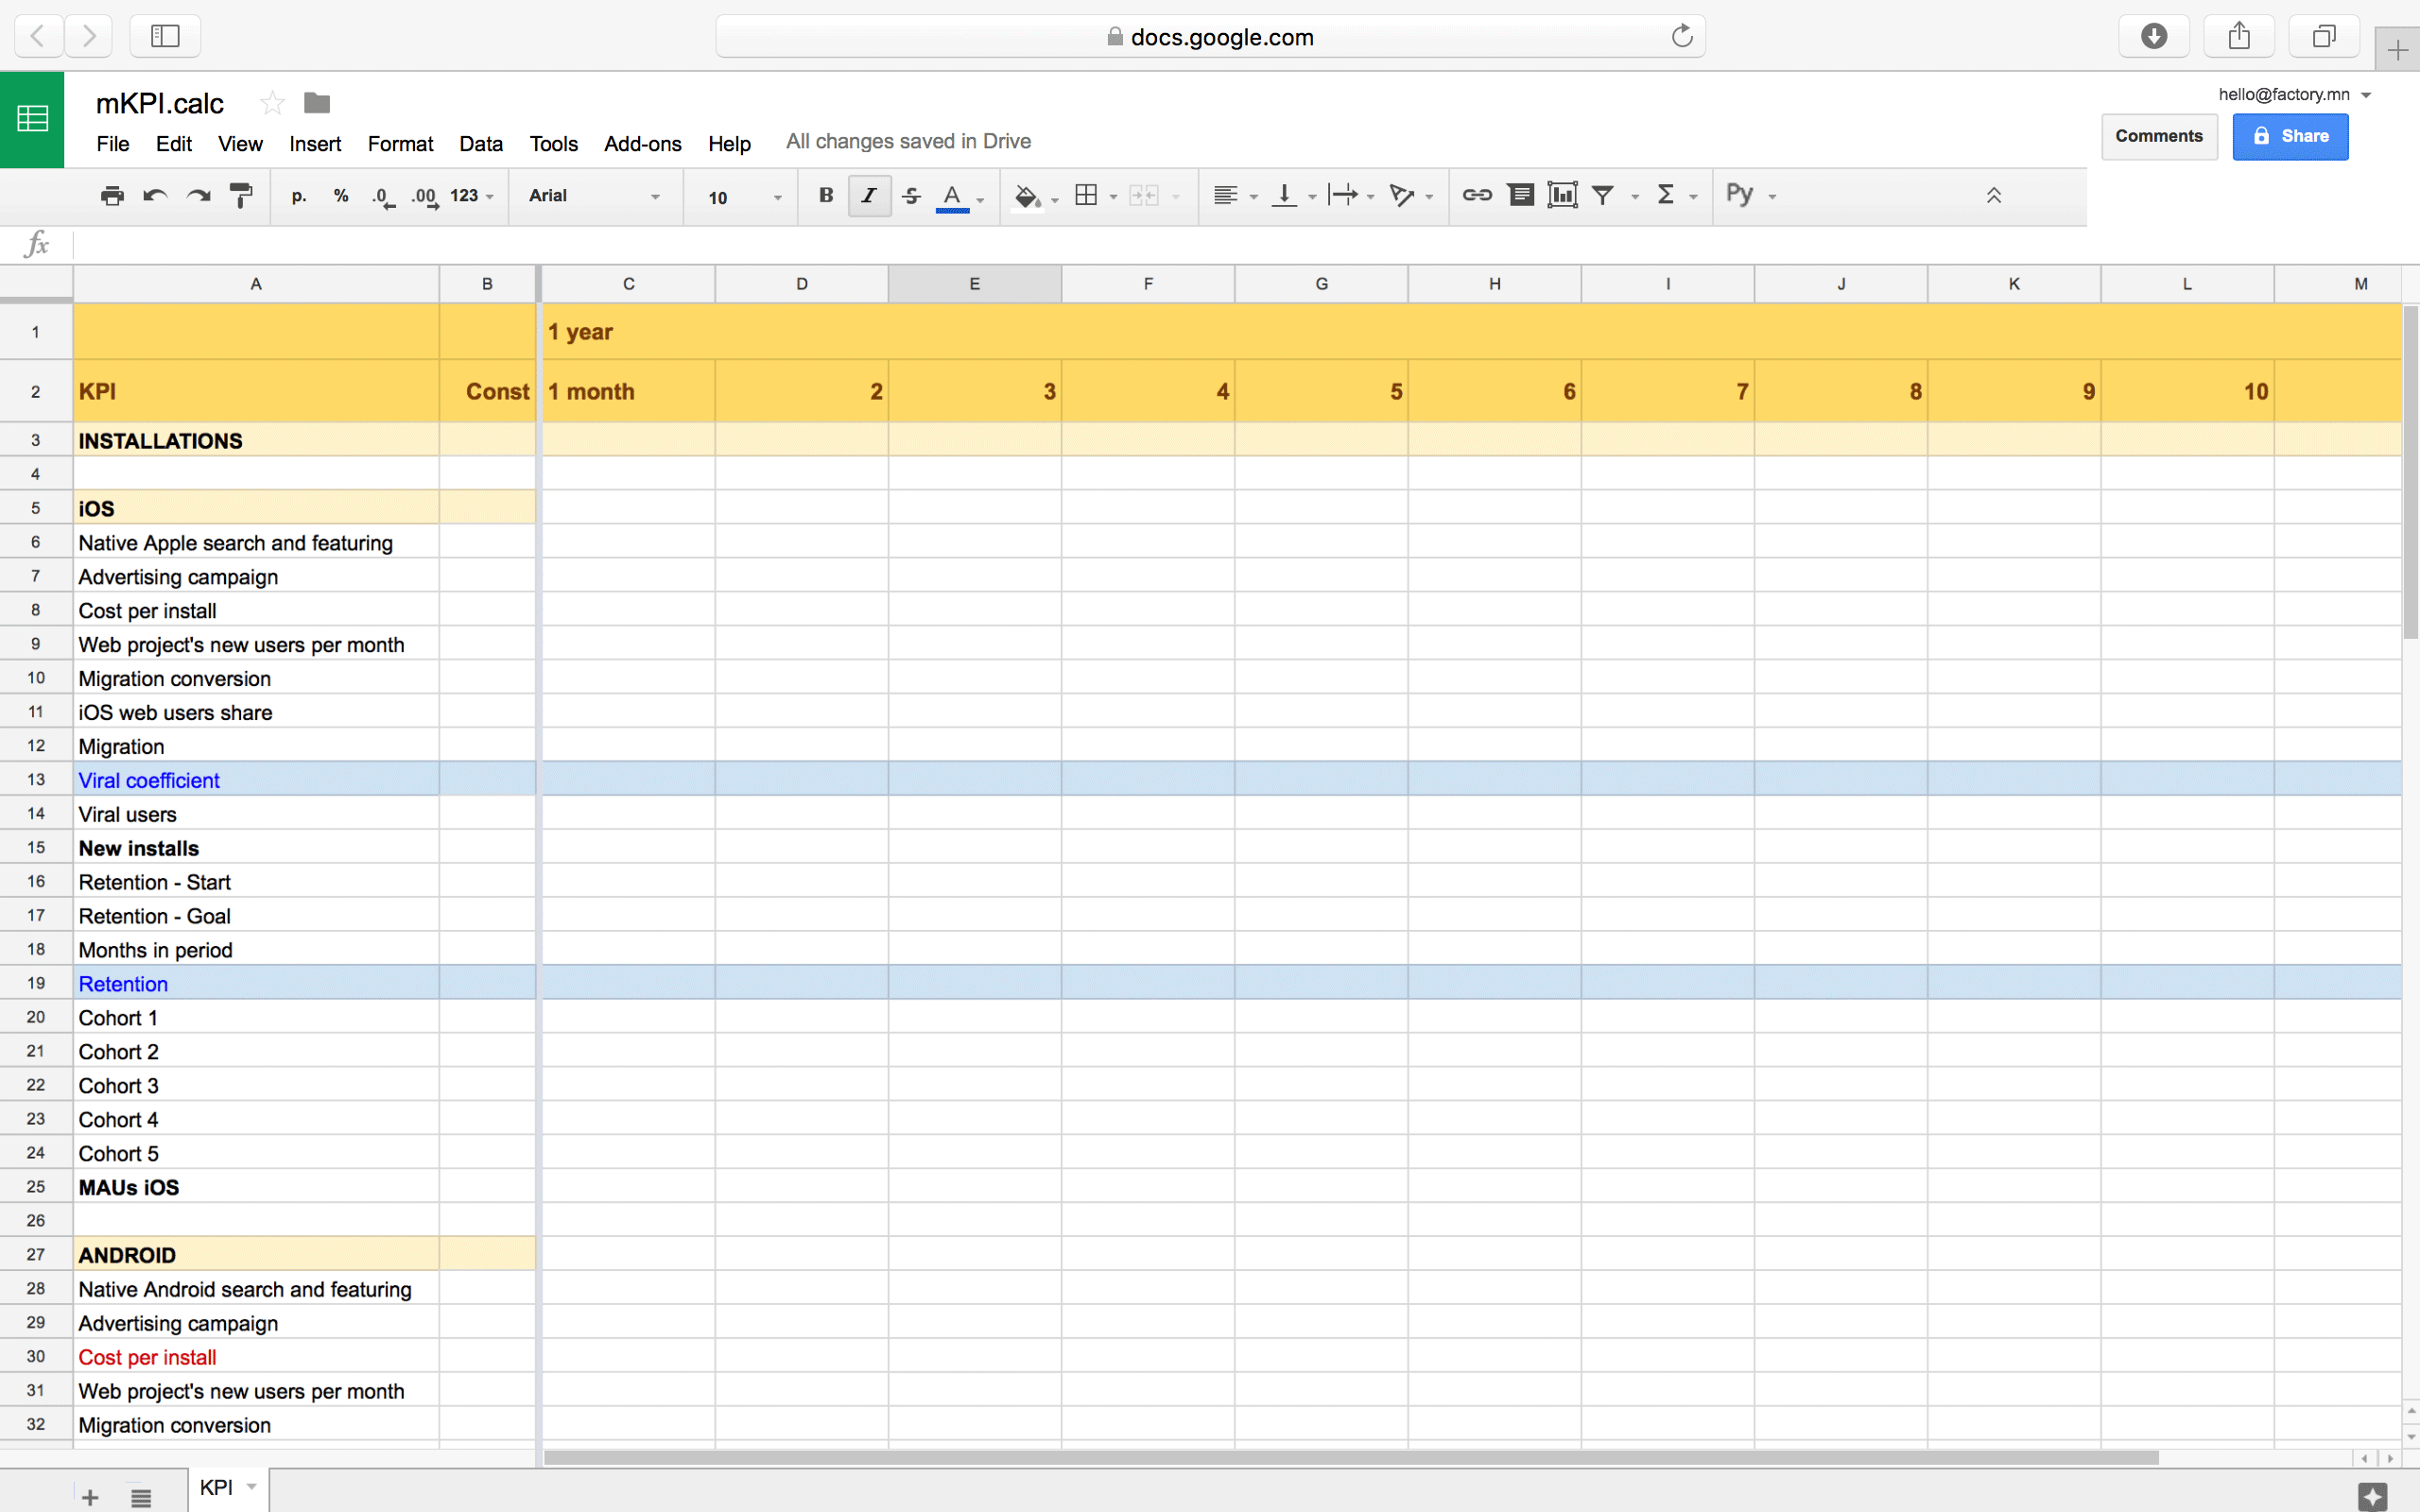
Task: Open the Add-ons menu
Action: click(x=642, y=144)
